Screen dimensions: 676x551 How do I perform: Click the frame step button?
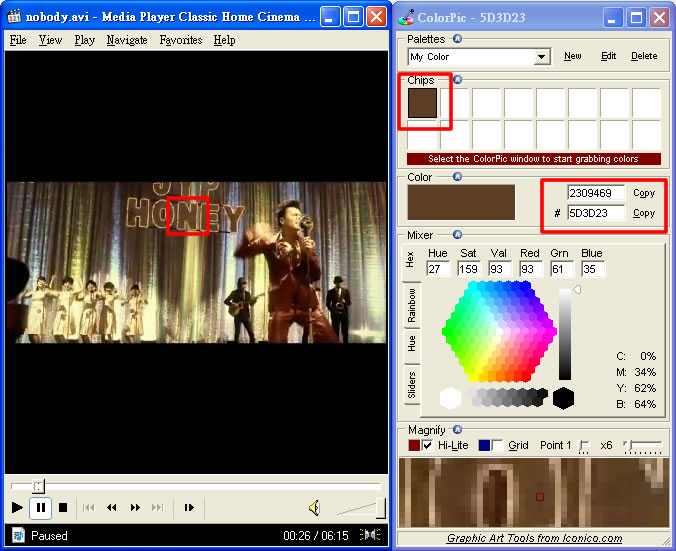[x=188, y=508]
